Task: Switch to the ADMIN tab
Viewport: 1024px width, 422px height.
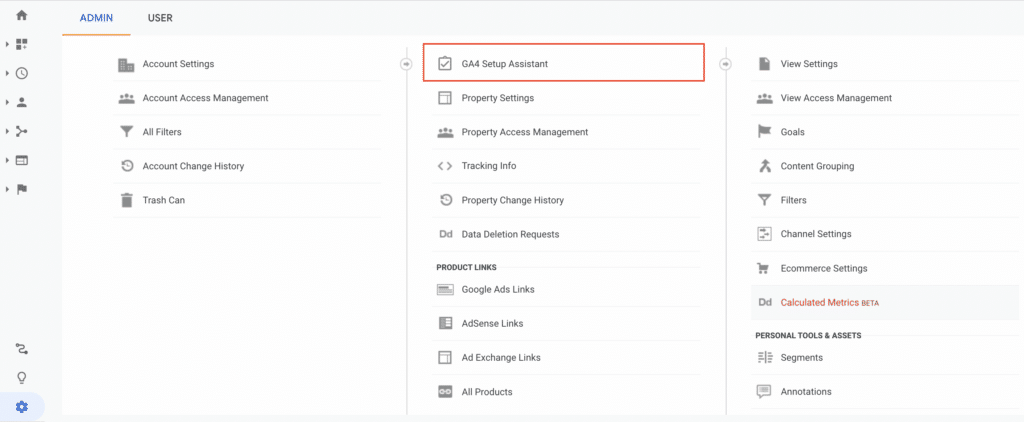Action: pos(97,18)
